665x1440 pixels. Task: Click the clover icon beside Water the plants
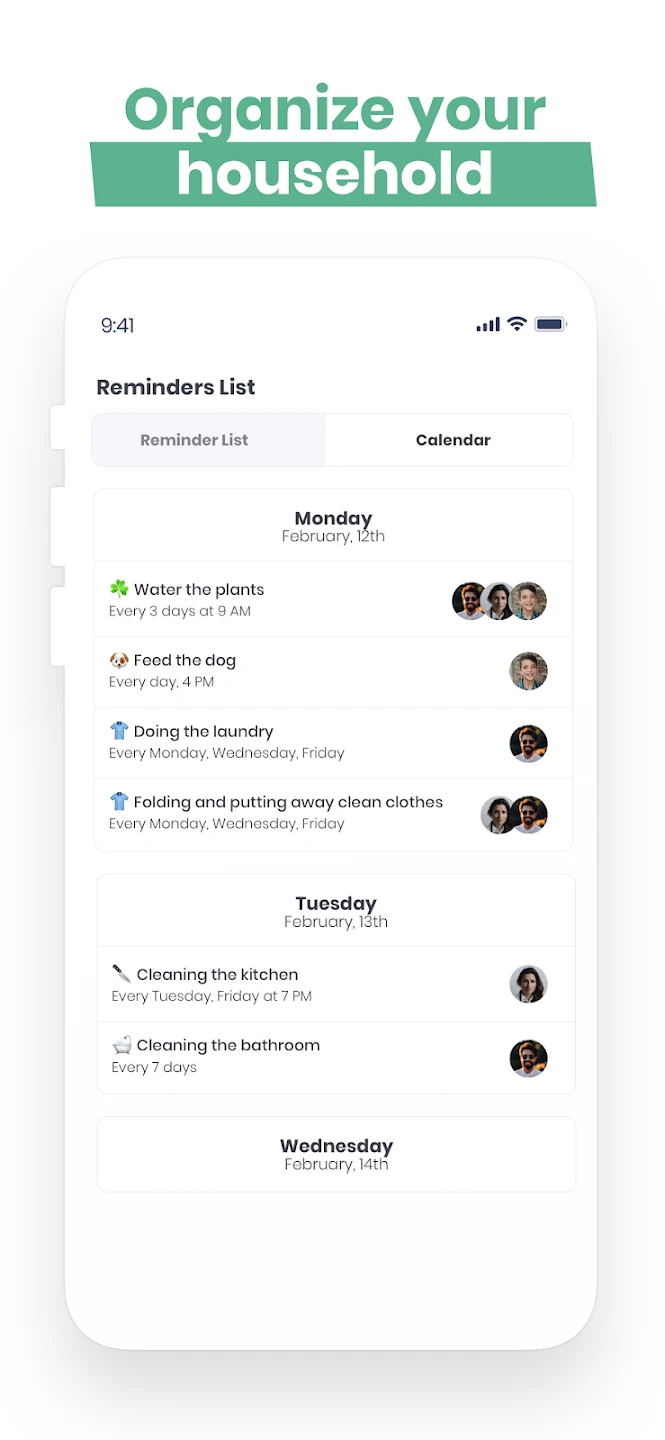coord(119,589)
